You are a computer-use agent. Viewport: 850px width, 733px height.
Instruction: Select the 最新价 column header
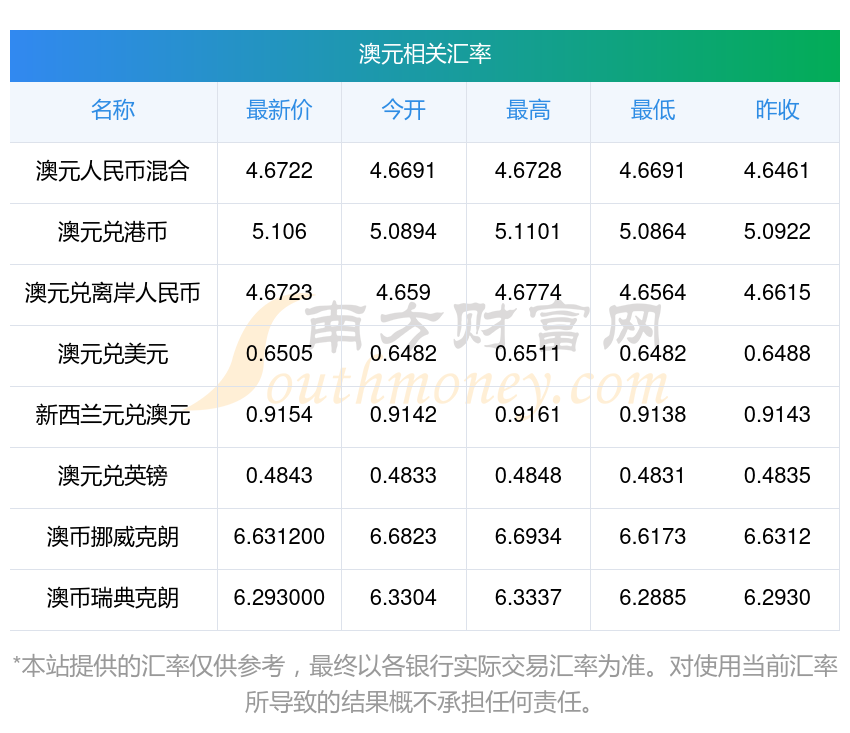click(279, 110)
